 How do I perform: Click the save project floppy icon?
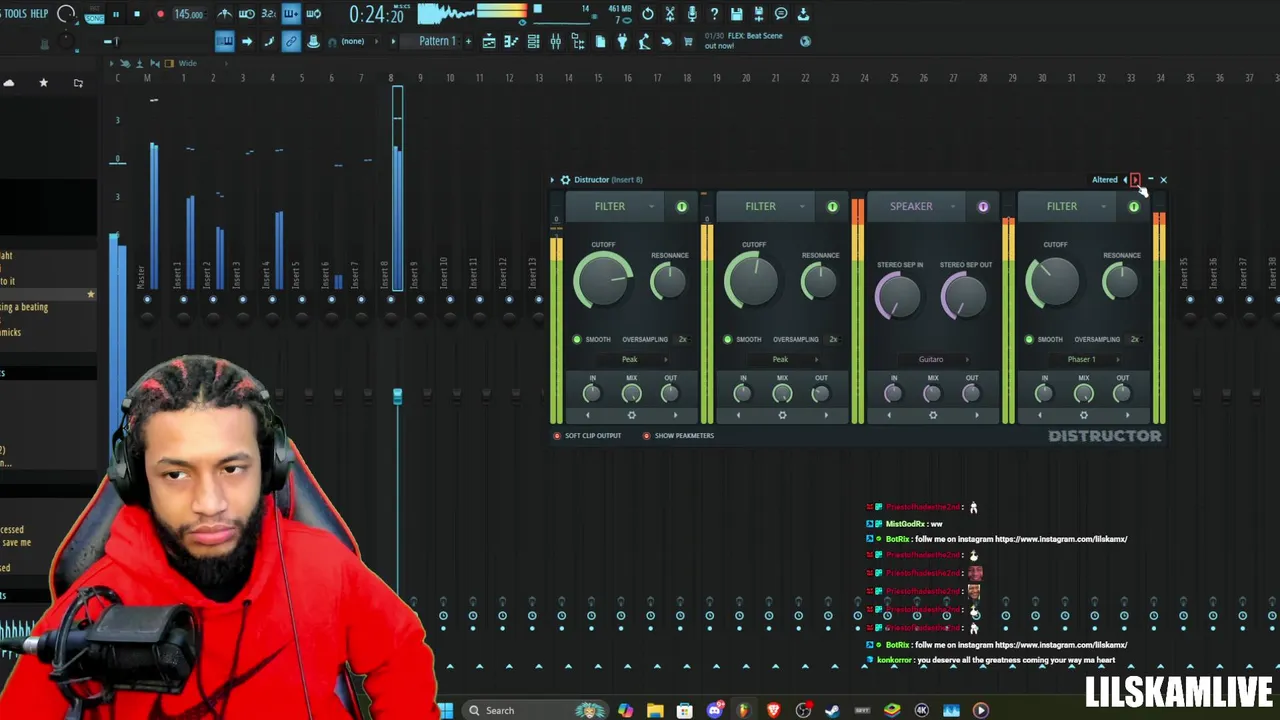click(736, 14)
